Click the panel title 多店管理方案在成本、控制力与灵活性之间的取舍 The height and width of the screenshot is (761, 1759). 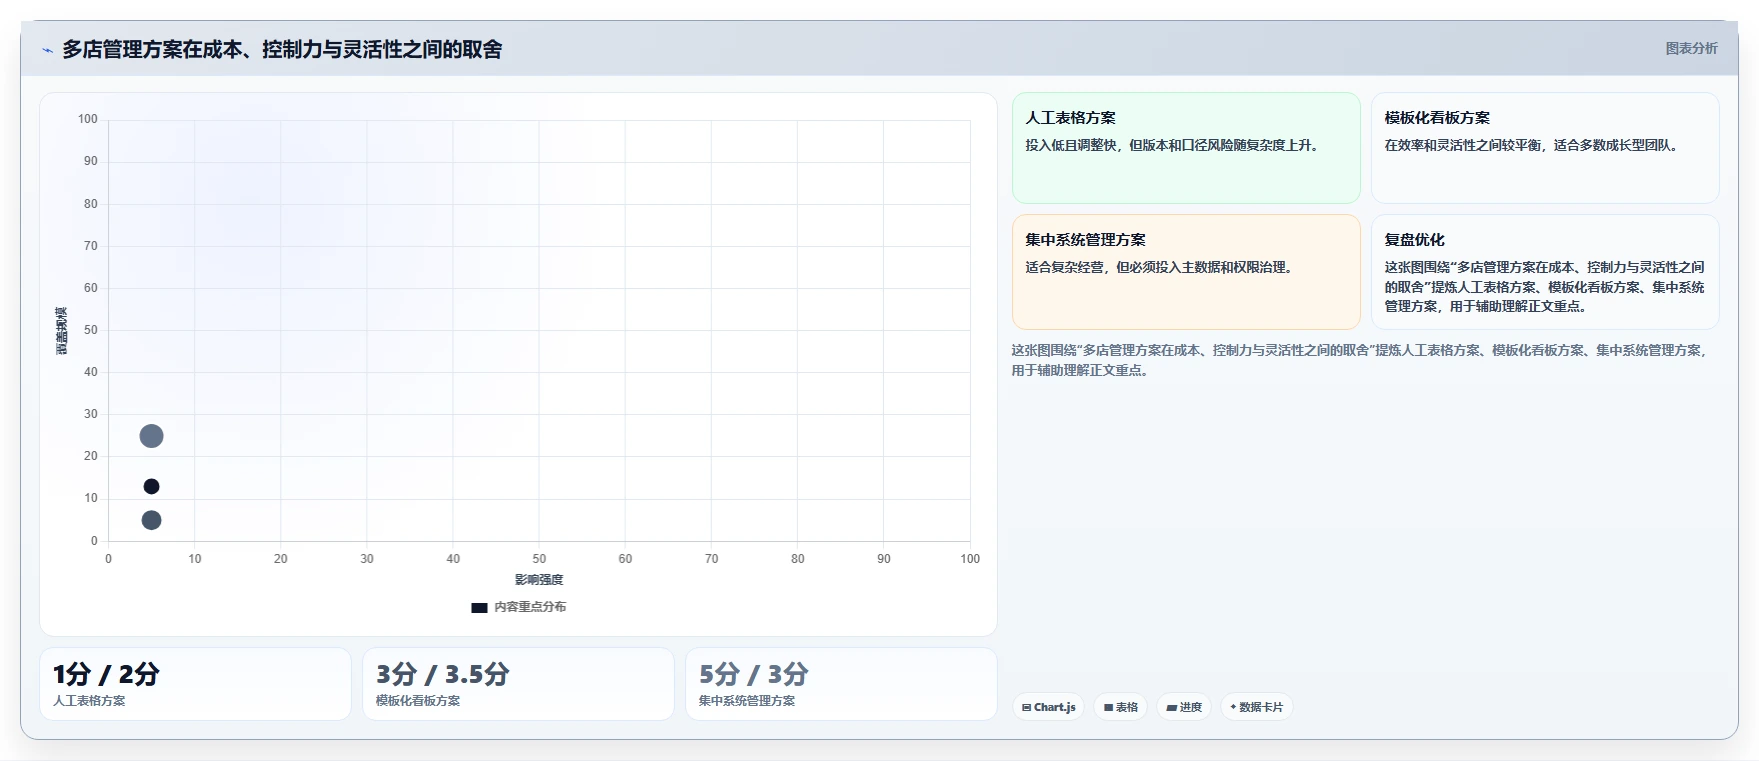tap(282, 49)
